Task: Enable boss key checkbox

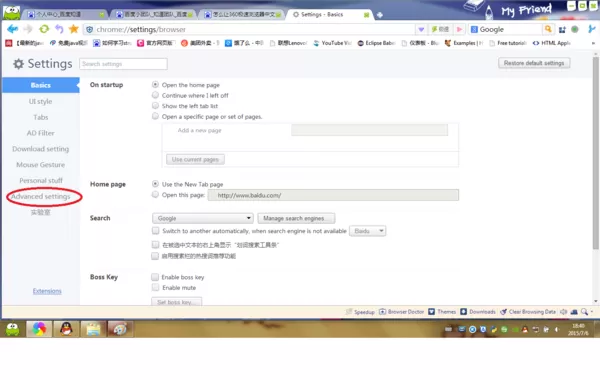Action: tap(155, 277)
